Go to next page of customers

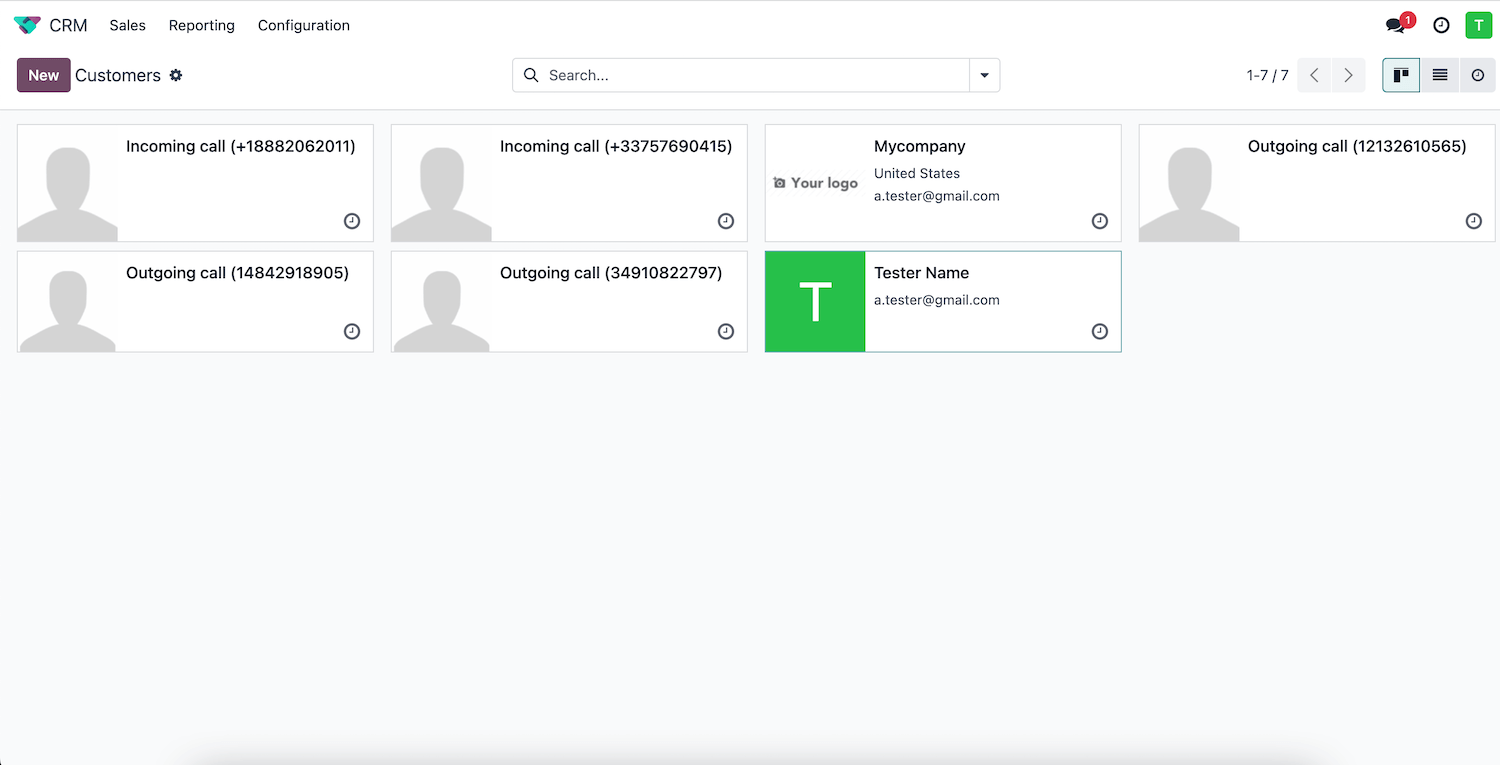tap(1348, 75)
